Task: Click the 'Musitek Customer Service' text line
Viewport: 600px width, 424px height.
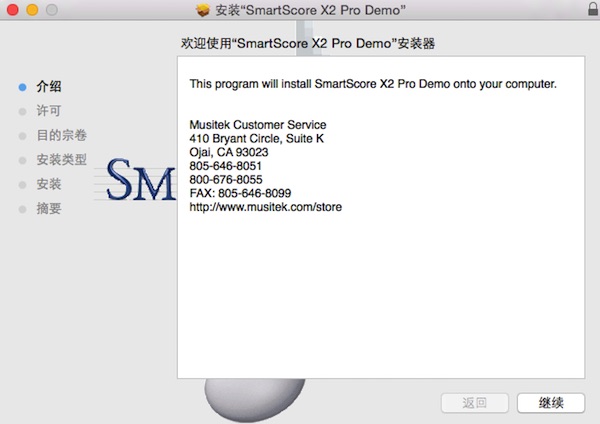Action: pyautogui.click(x=258, y=125)
